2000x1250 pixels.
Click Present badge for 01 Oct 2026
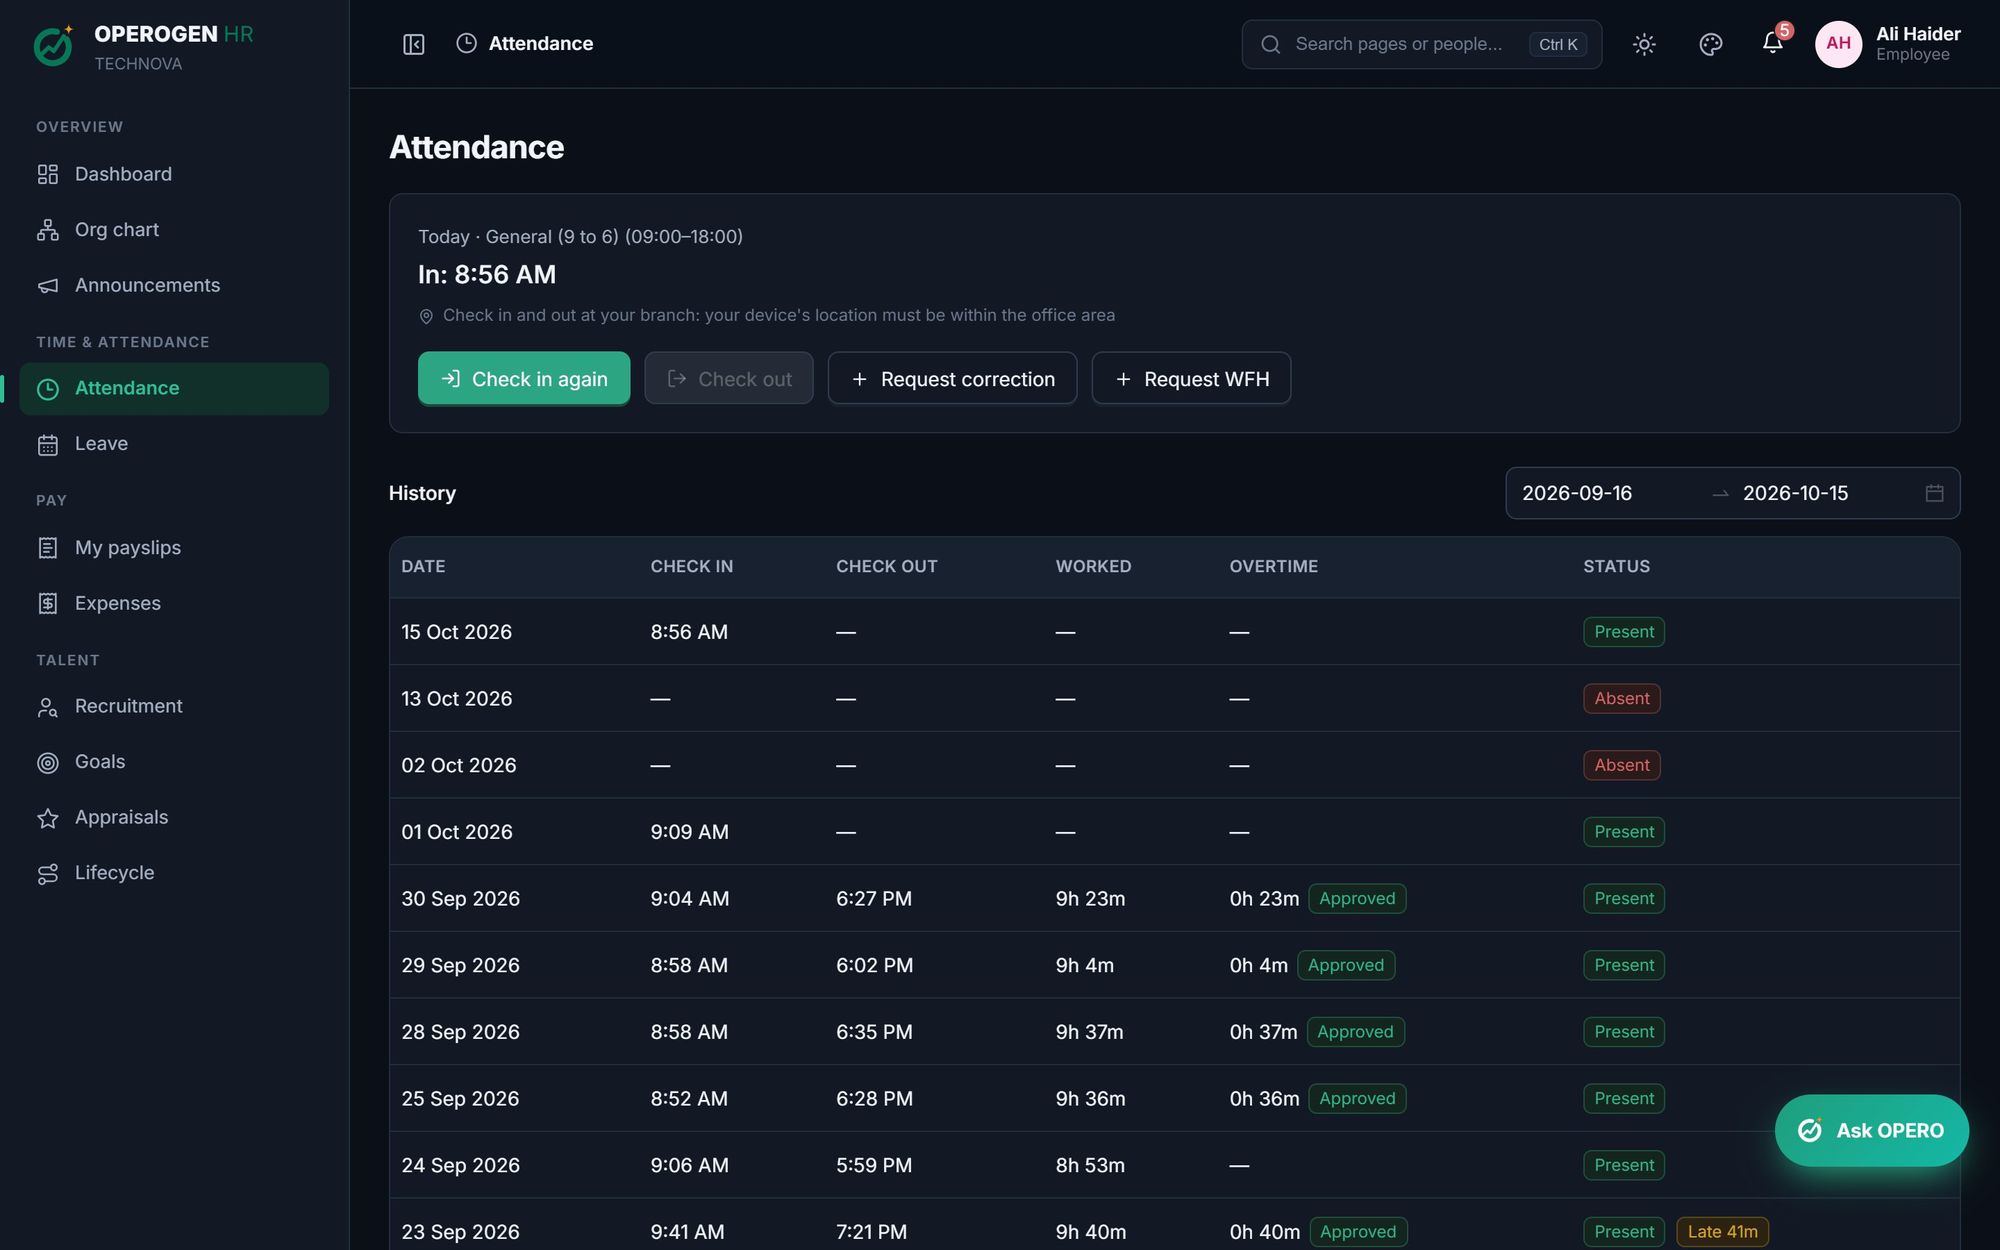[1623, 832]
